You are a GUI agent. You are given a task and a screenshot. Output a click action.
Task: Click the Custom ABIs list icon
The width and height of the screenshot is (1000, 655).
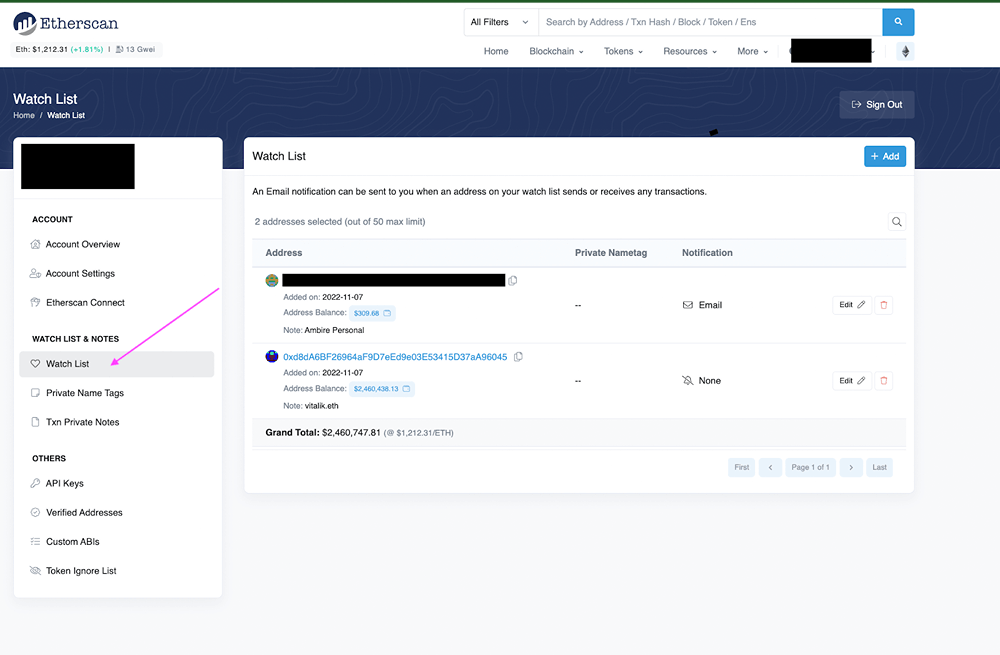35,541
